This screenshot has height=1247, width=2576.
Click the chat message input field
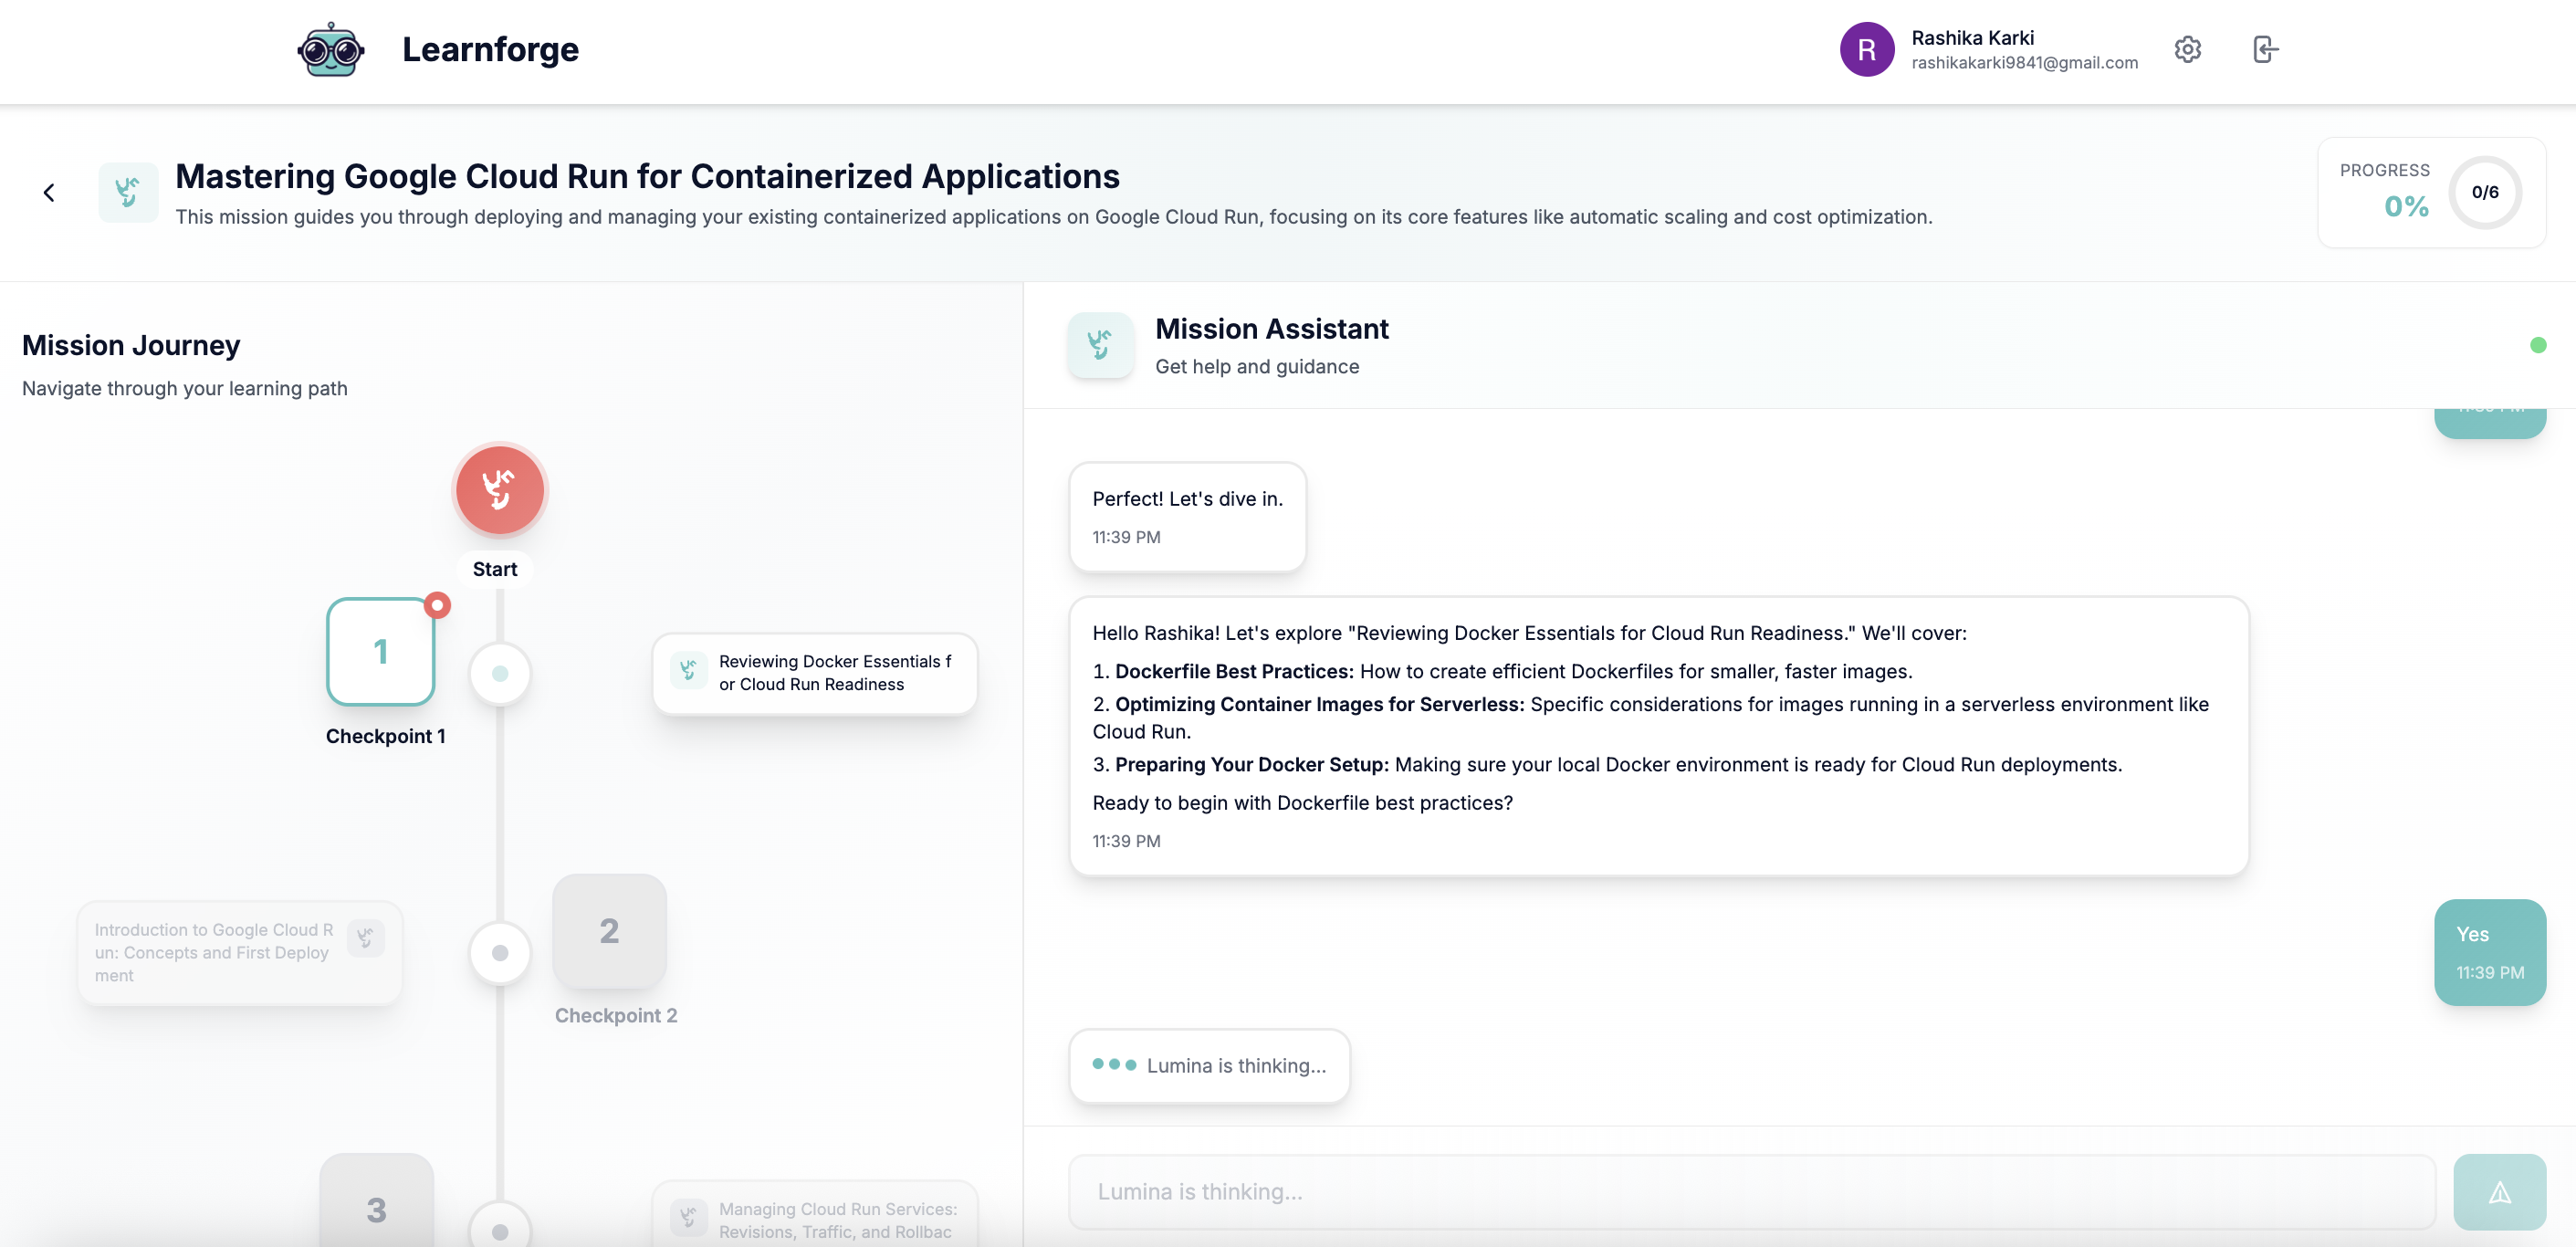point(1751,1191)
